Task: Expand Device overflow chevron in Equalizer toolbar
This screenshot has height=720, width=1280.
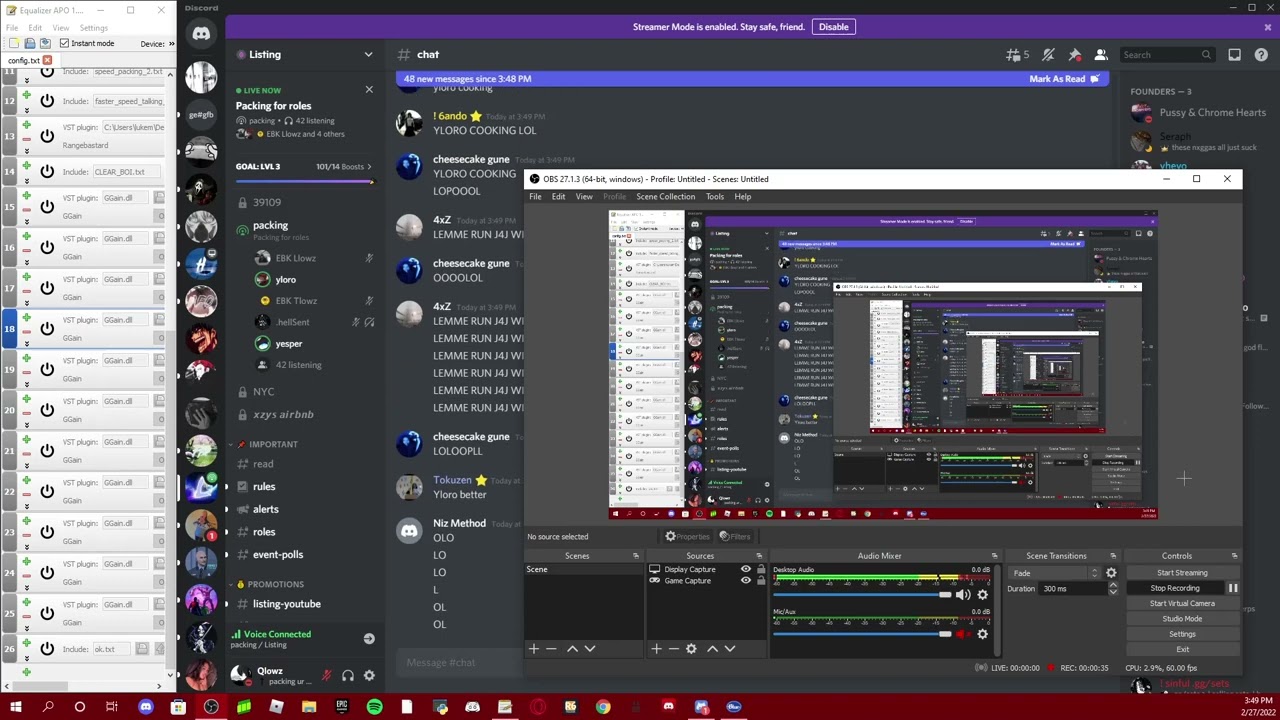Action: [x=171, y=43]
